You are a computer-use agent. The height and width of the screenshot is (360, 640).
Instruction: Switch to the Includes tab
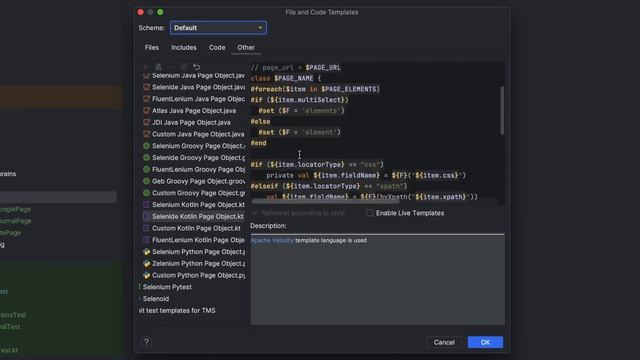pos(184,47)
